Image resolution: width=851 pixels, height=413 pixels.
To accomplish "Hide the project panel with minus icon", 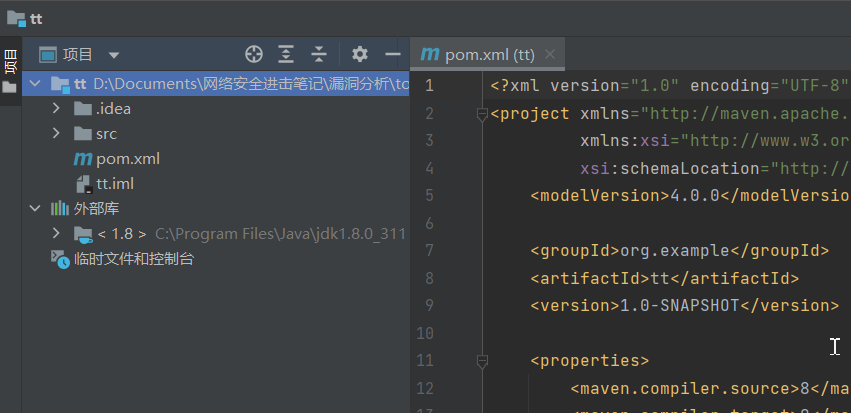I will coord(392,54).
